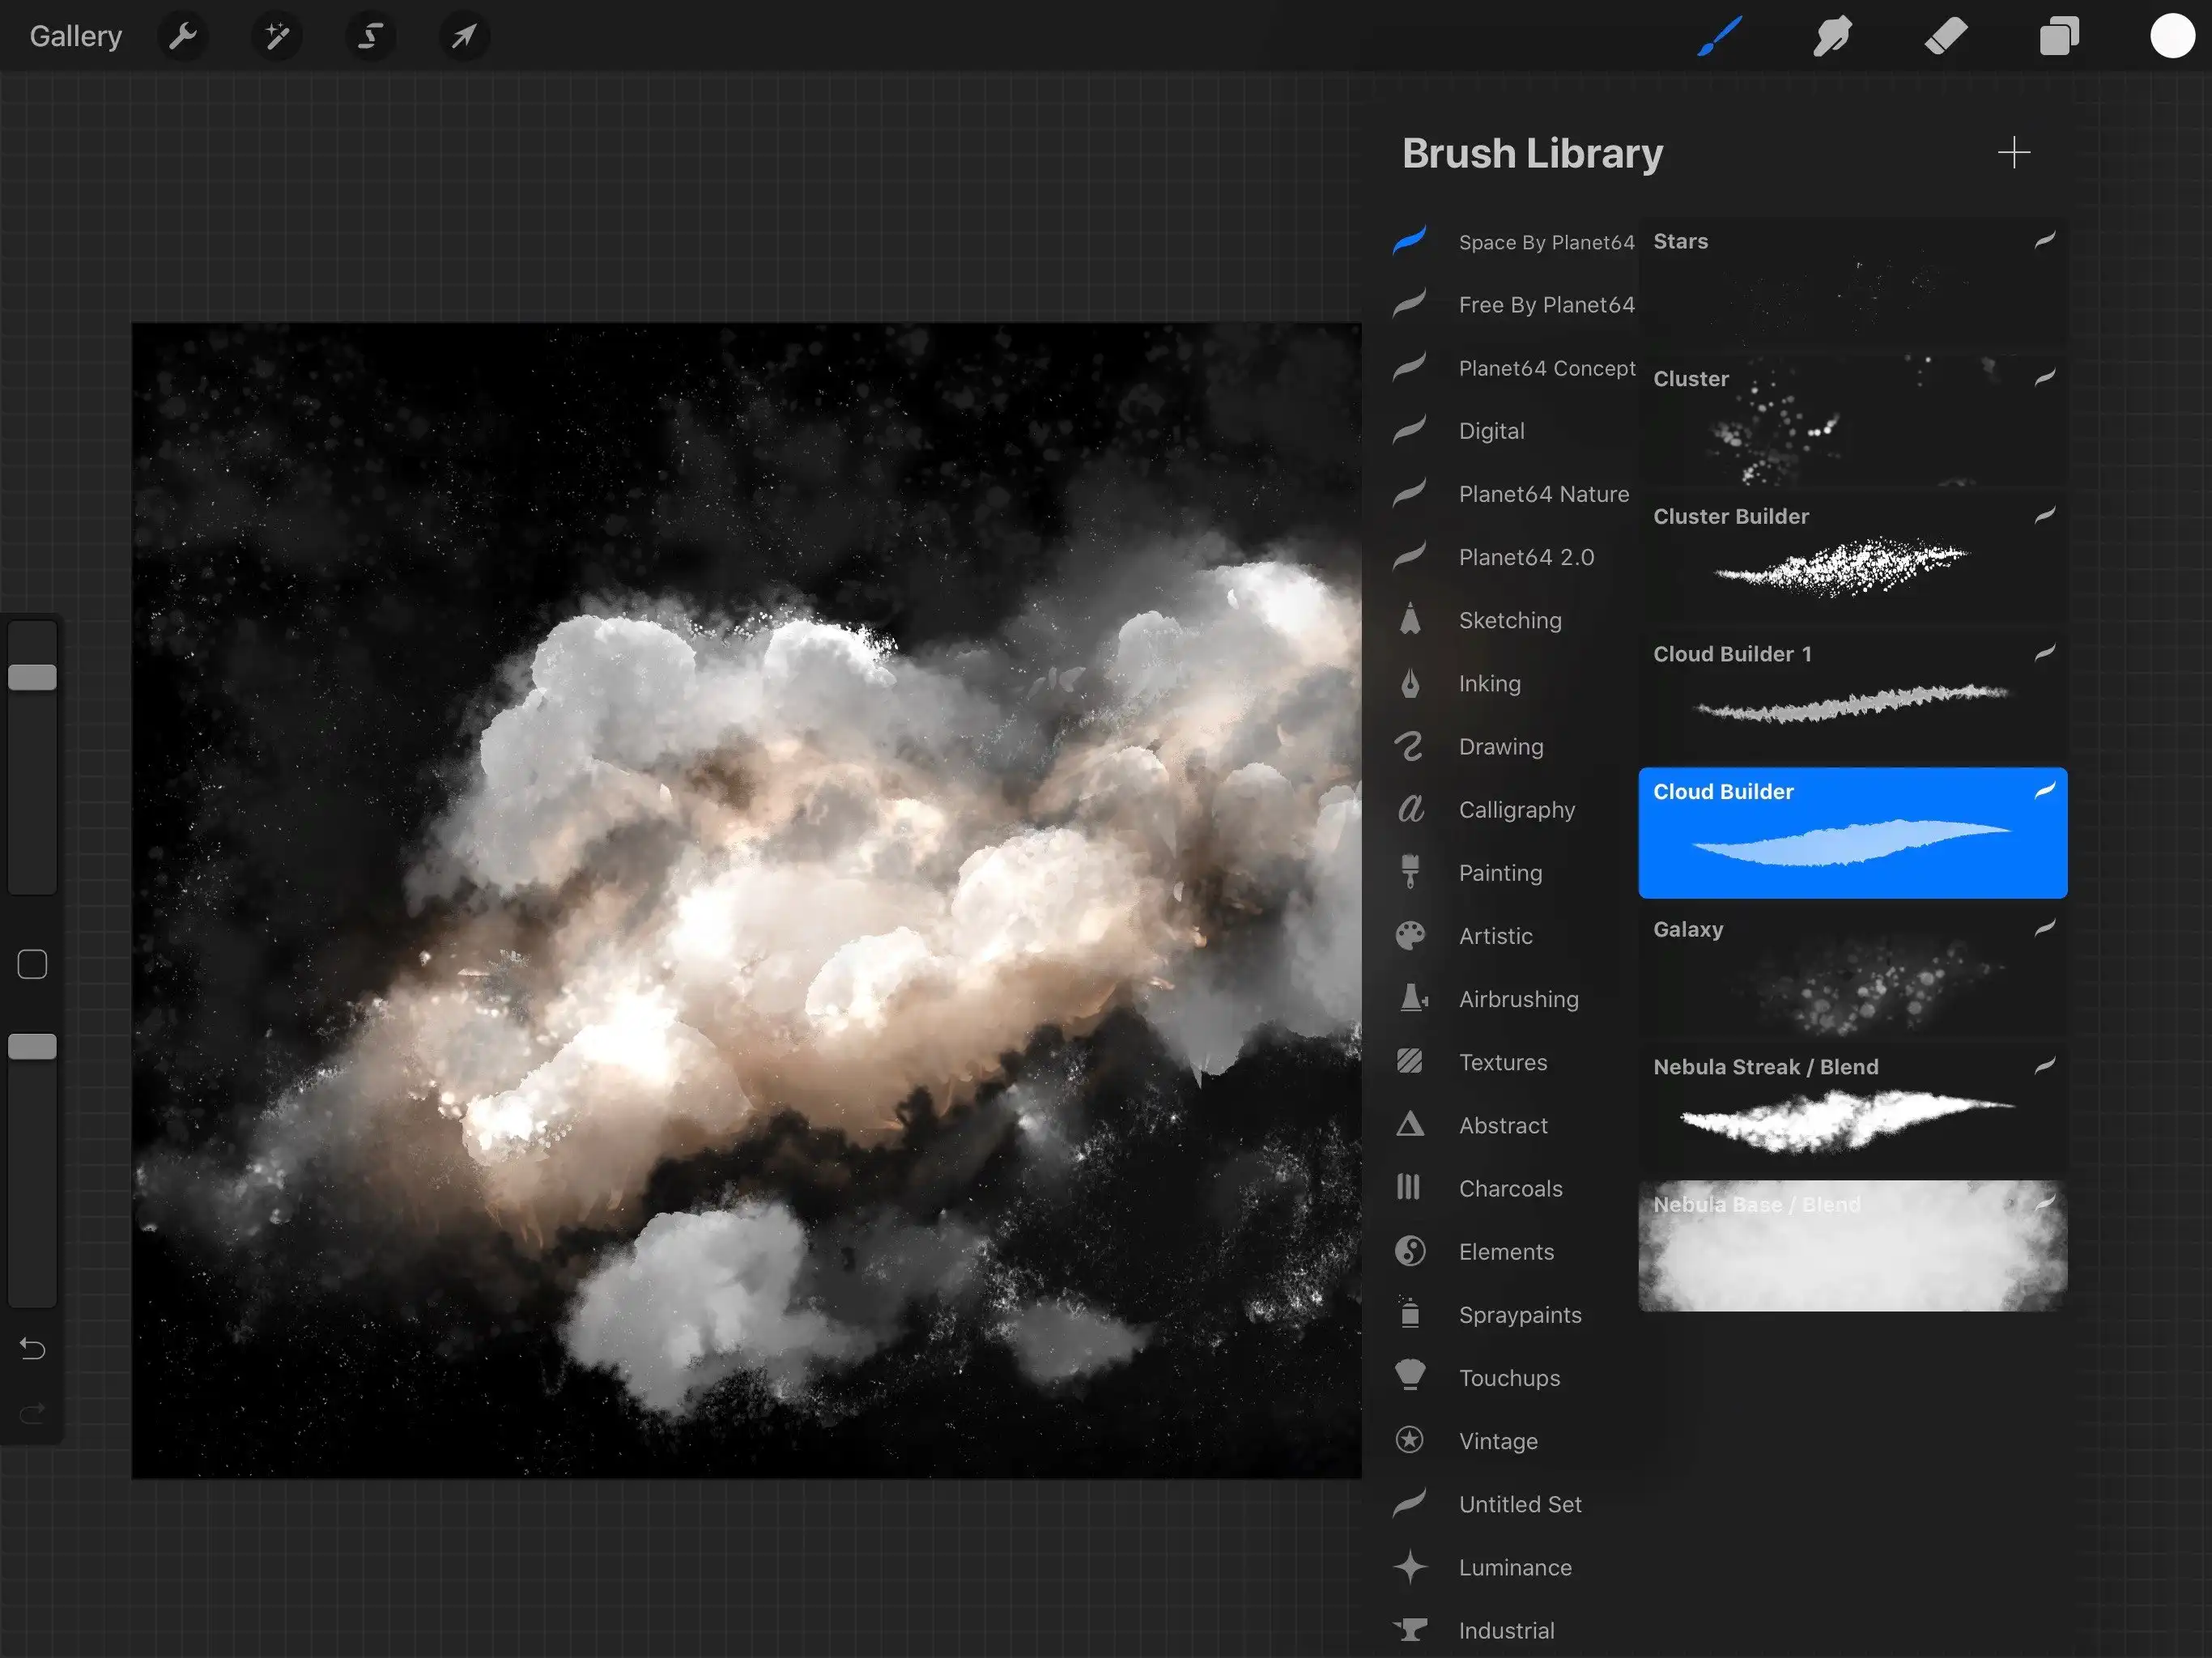Screen dimensions: 2212x1658
Task: Select the Smudge tool
Action: click(x=1832, y=37)
